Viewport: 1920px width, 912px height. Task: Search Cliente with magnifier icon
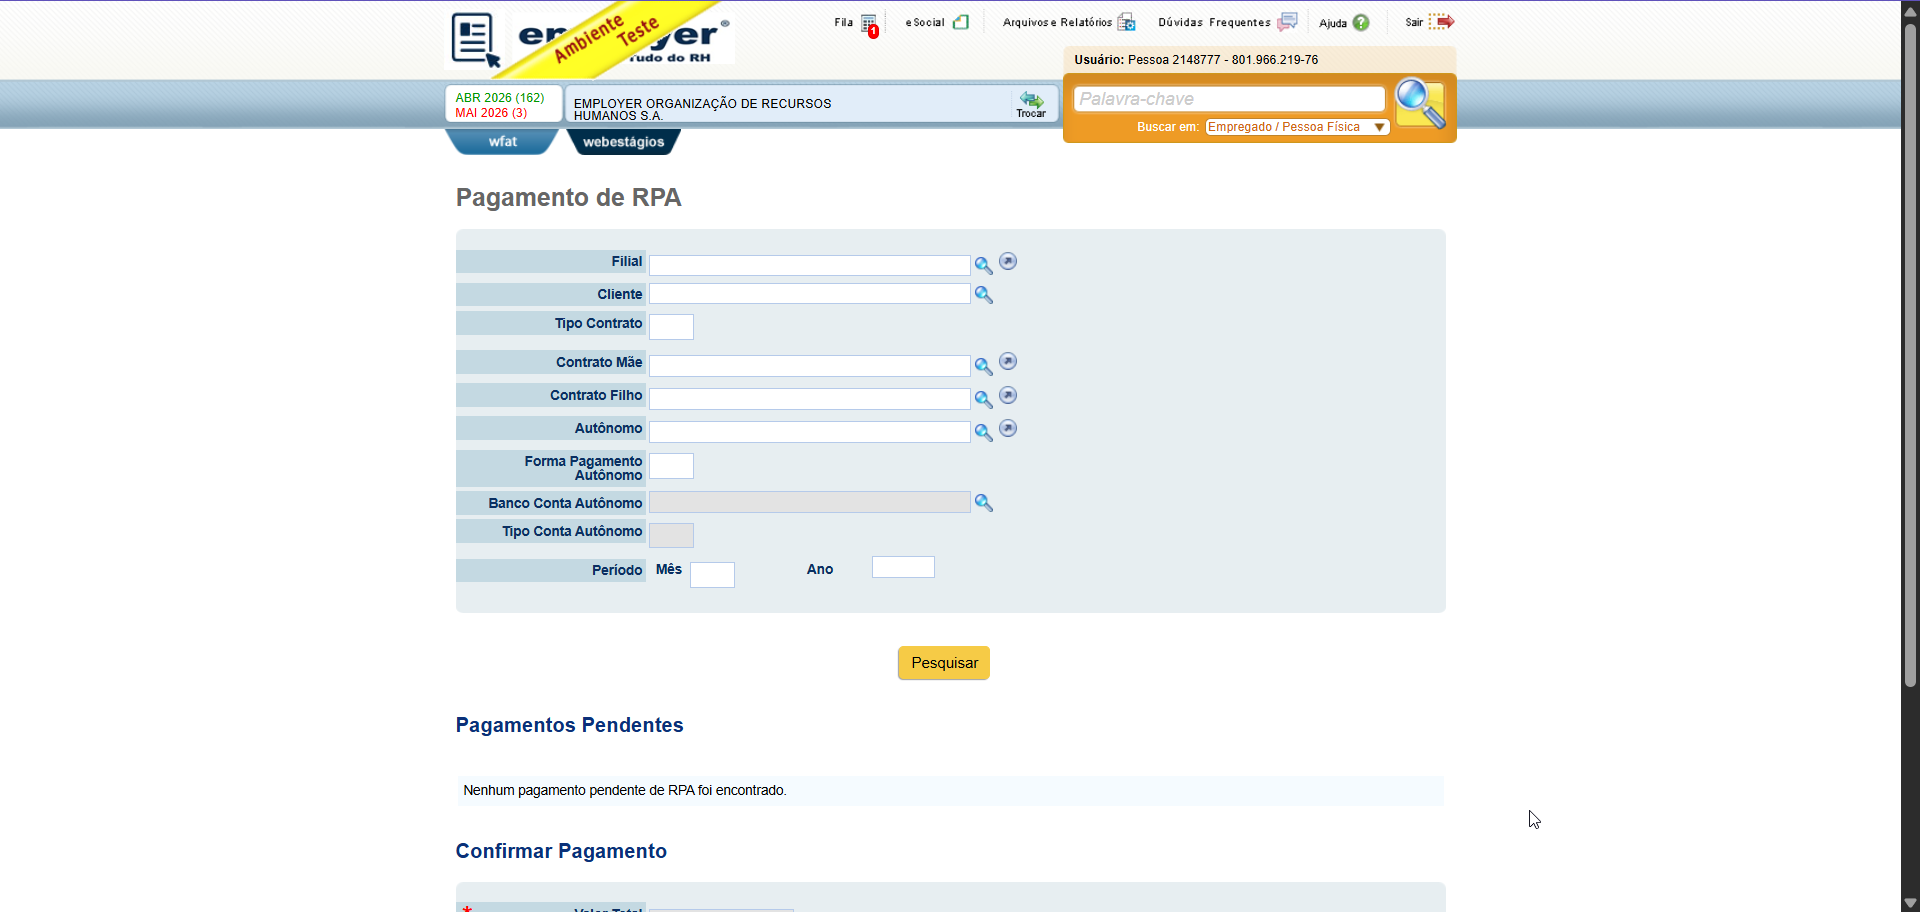(984, 295)
